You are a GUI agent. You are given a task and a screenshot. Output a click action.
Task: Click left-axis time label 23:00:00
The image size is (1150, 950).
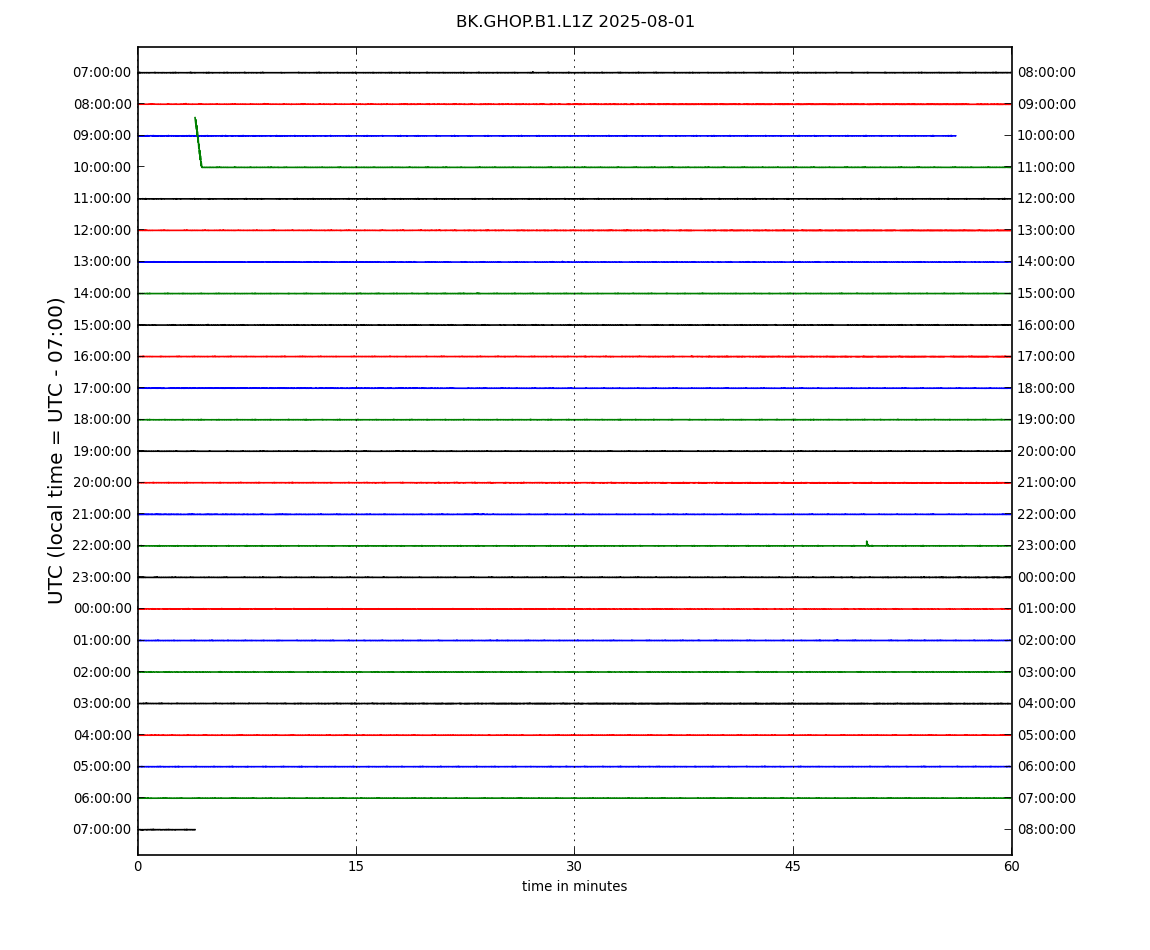coord(103,577)
